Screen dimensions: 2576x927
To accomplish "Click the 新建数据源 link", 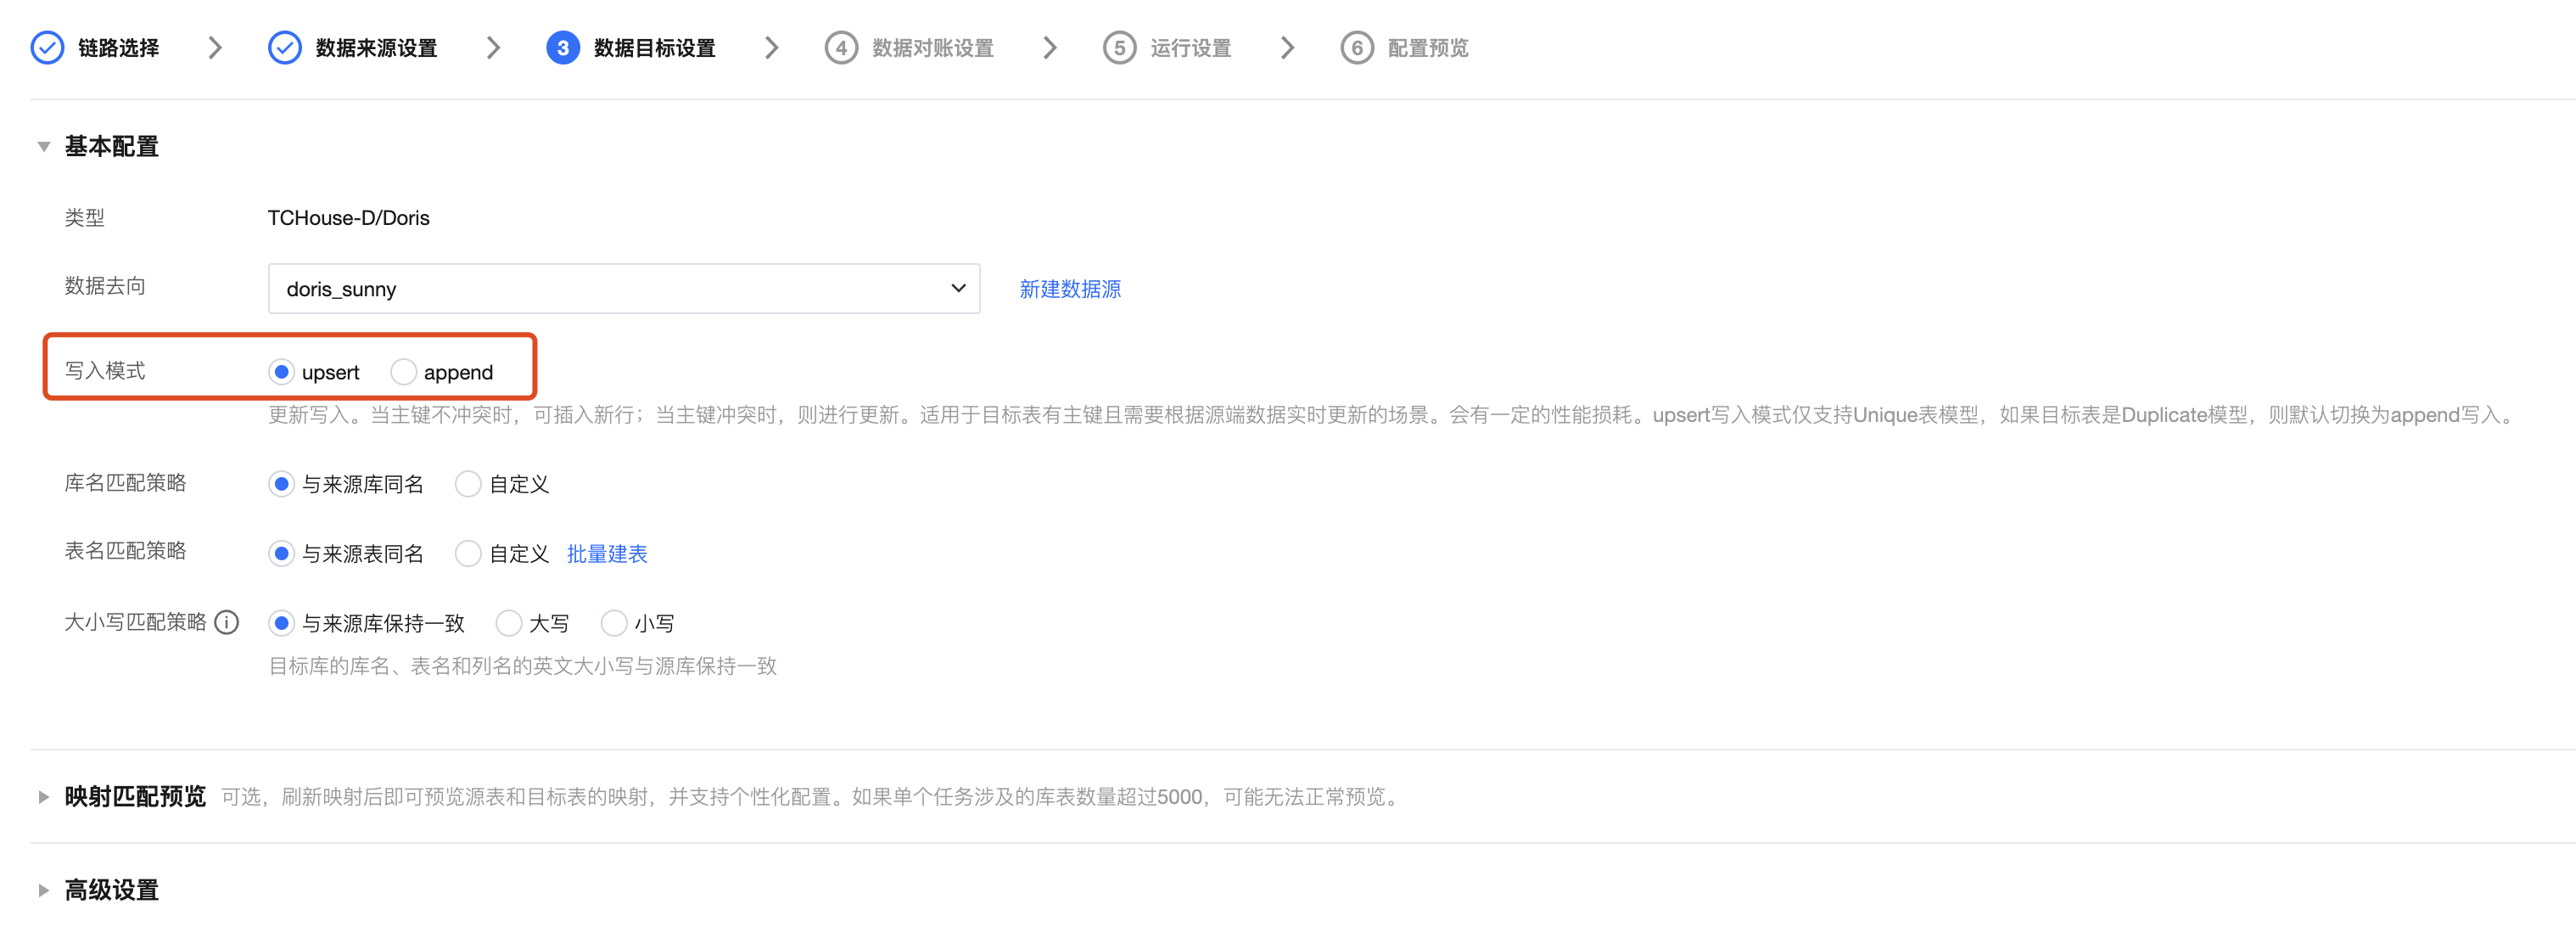I will [1069, 289].
